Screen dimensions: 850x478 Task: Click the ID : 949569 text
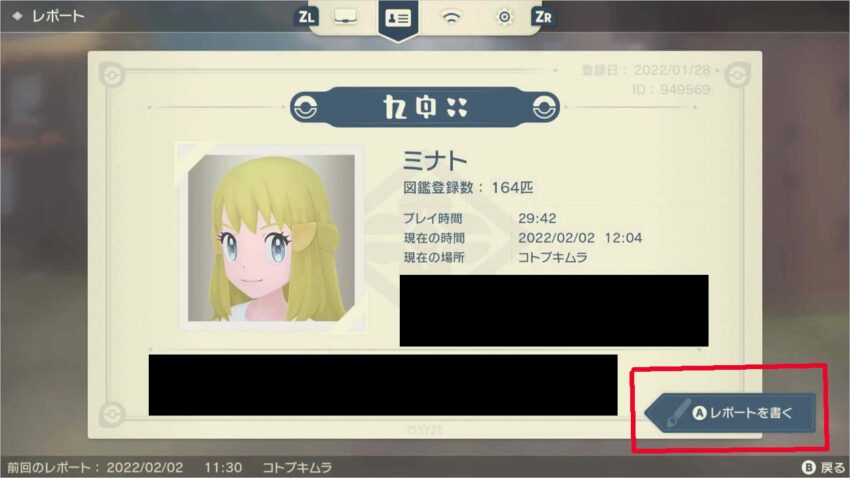pos(671,89)
